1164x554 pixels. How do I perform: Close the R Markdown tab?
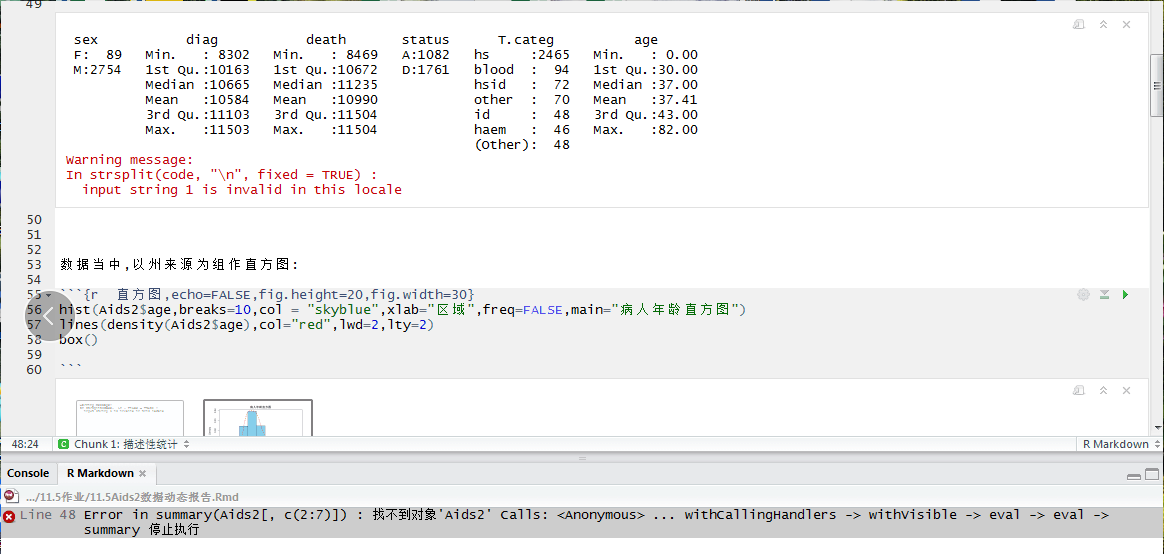click(x=143, y=473)
